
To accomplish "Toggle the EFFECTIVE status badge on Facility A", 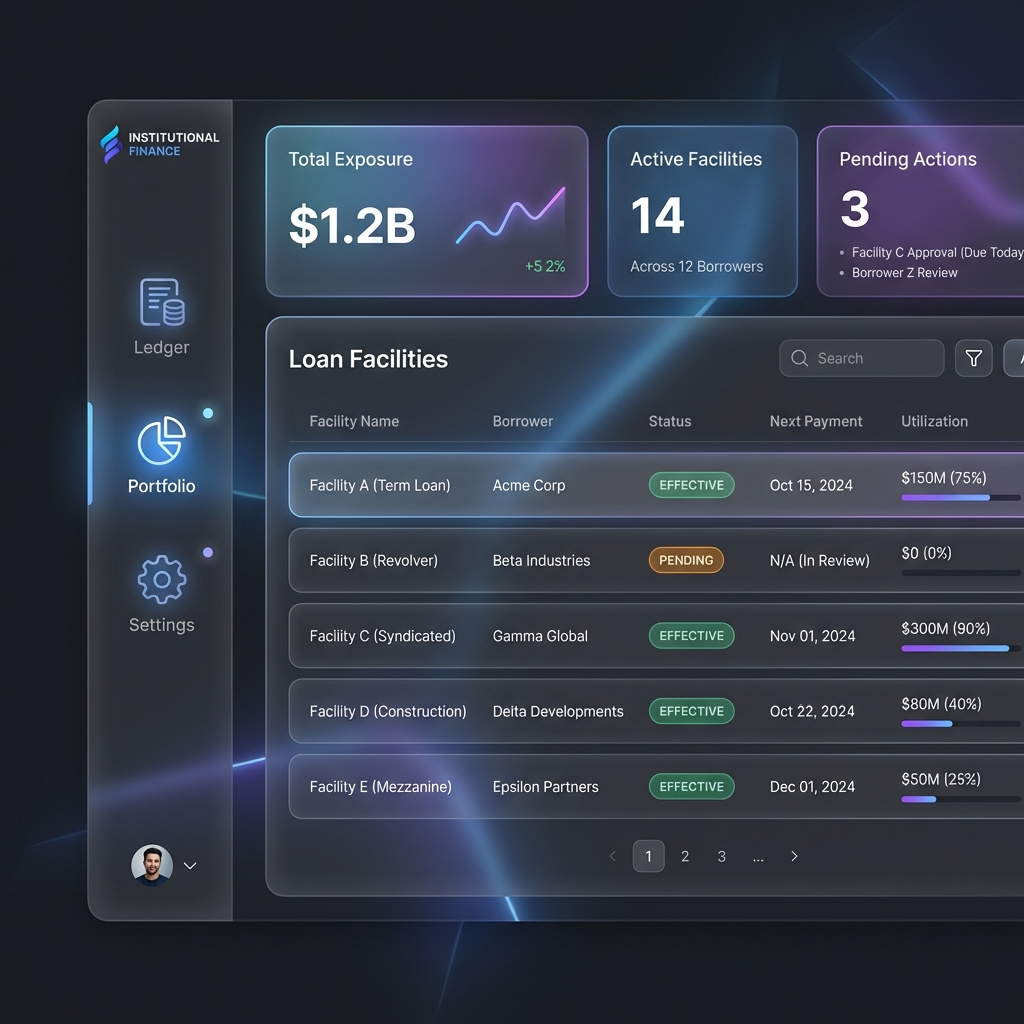I will (691, 485).
